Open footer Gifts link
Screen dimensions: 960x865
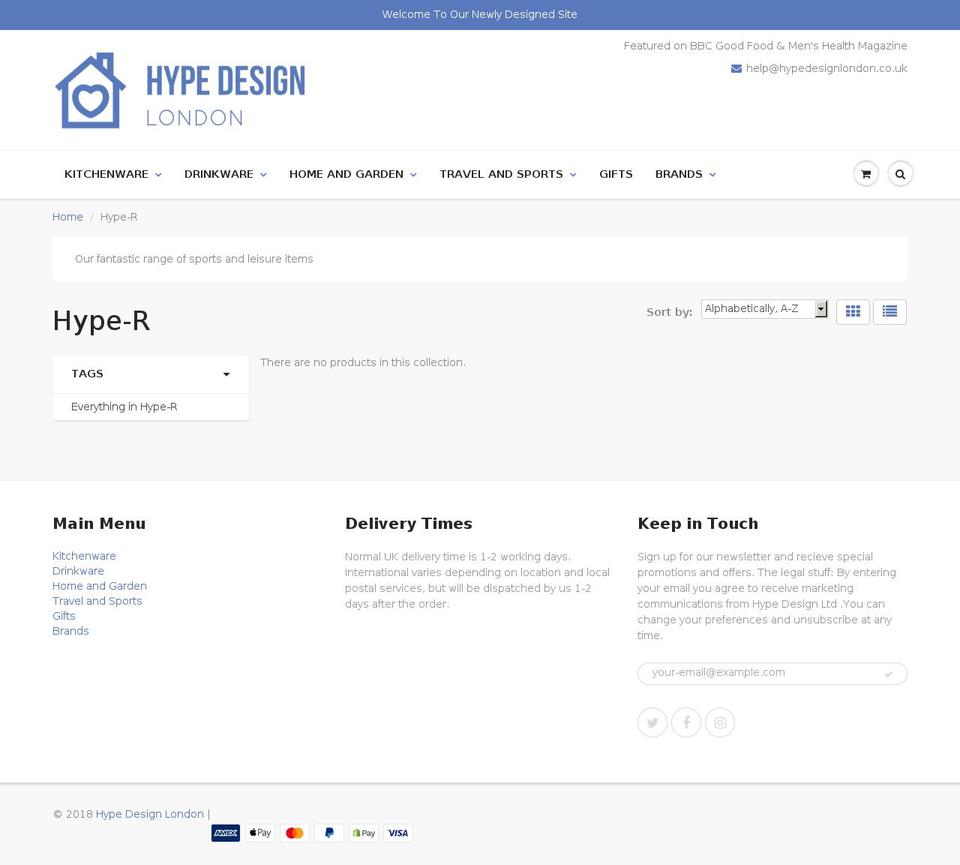(x=64, y=616)
